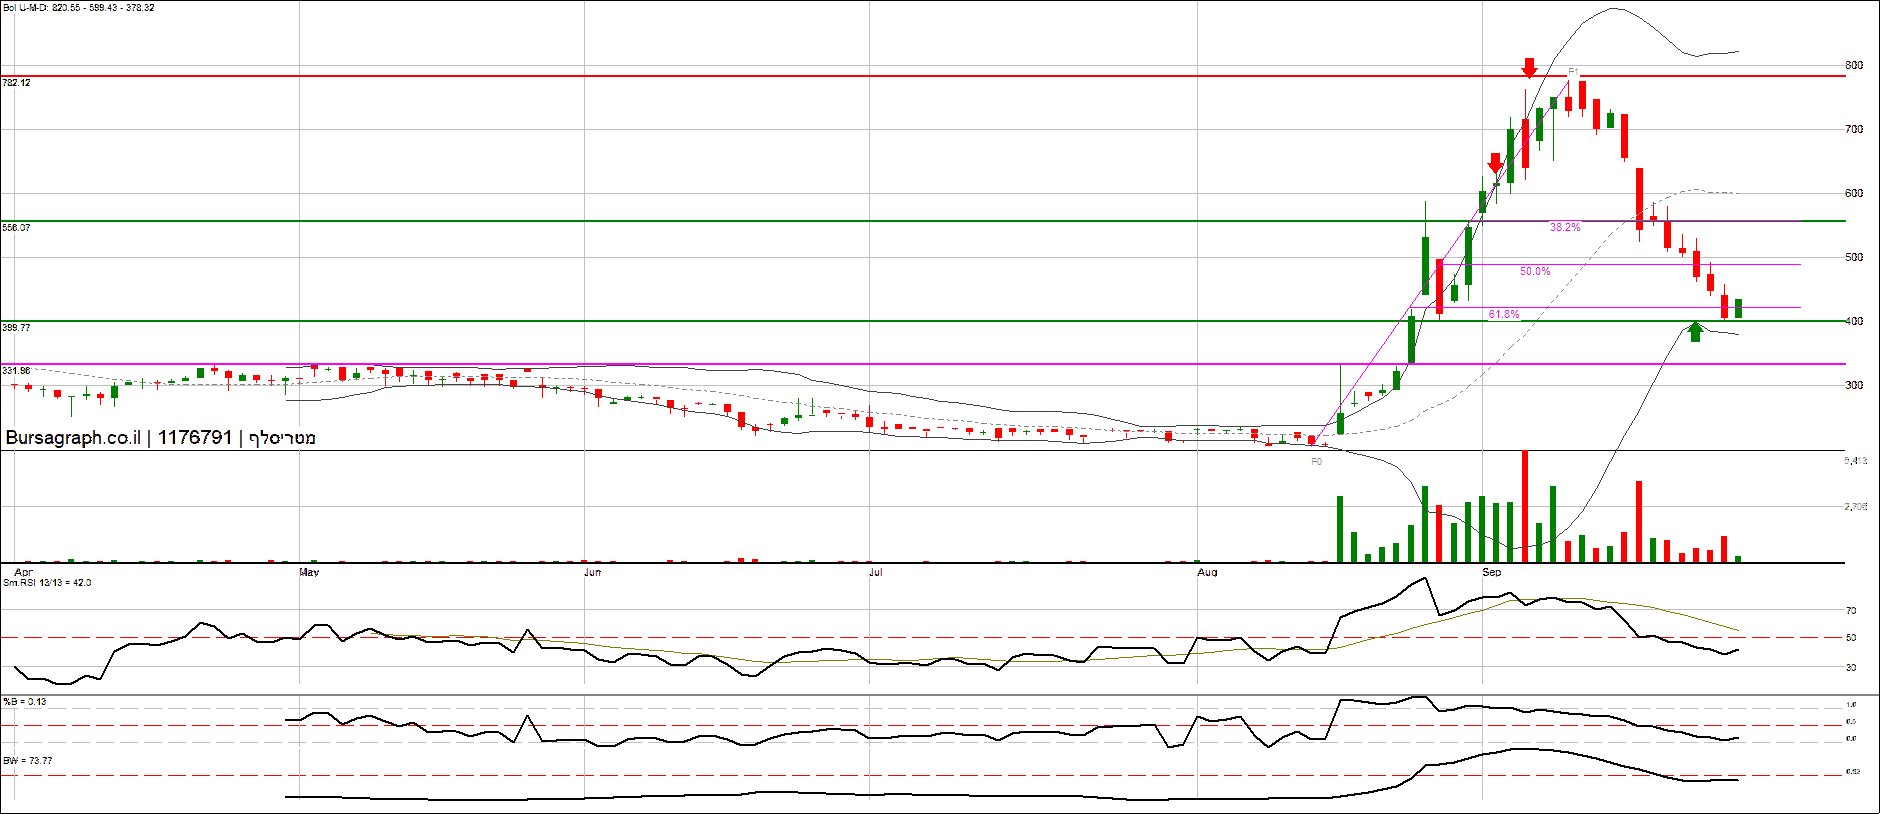Click the 61.8% Fibonacci retracement label
The height and width of the screenshot is (814, 1880).
click(x=1504, y=315)
